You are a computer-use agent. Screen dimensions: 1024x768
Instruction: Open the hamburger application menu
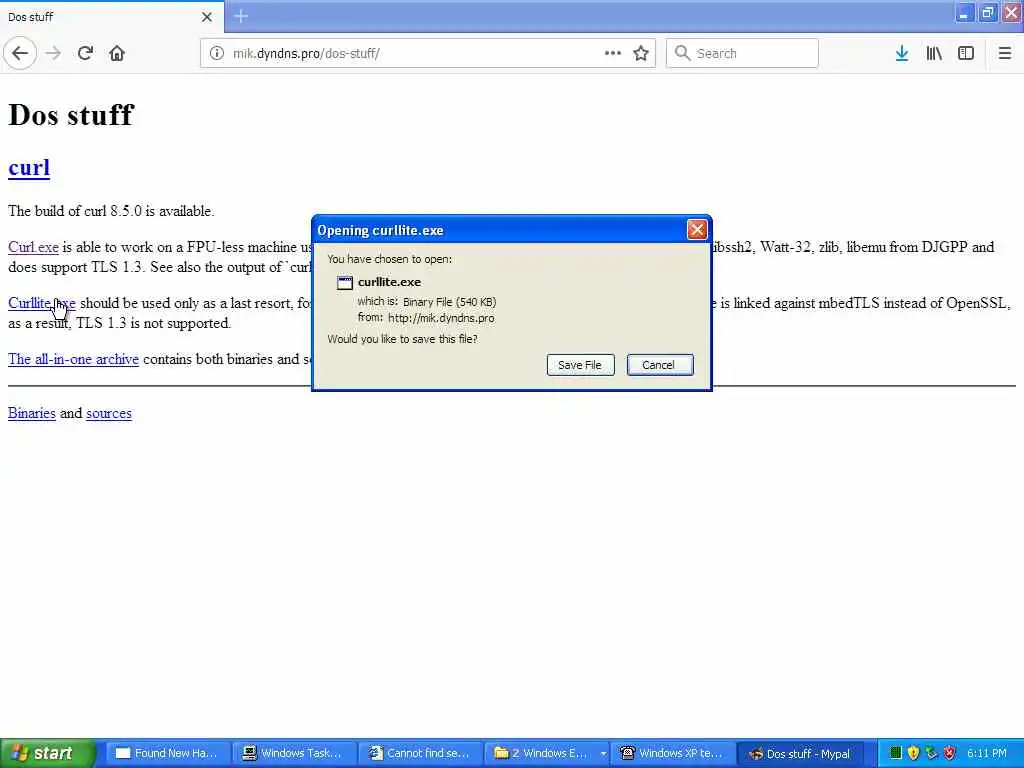(x=1005, y=53)
